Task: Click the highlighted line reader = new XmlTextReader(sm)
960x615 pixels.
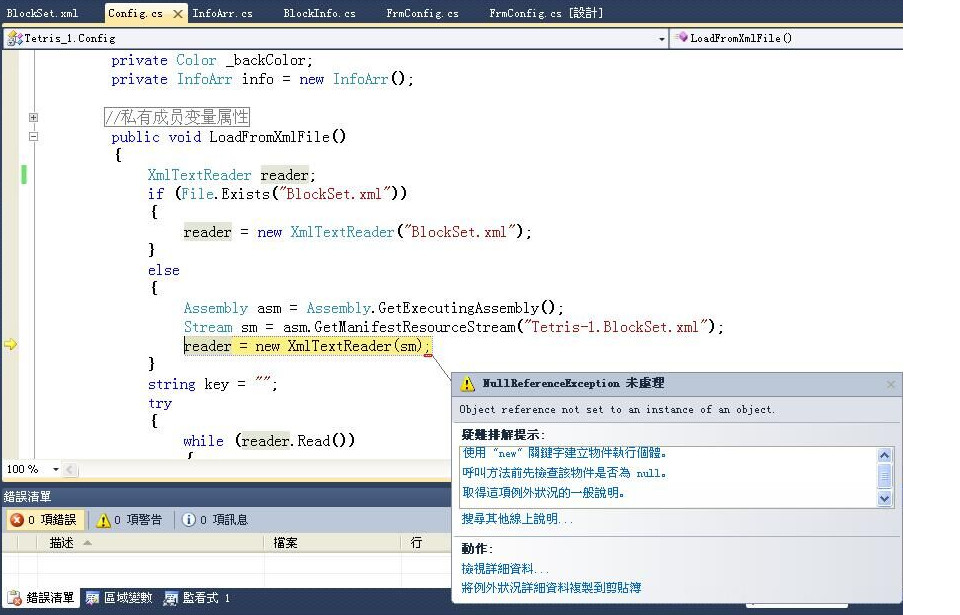Action: coord(307,346)
